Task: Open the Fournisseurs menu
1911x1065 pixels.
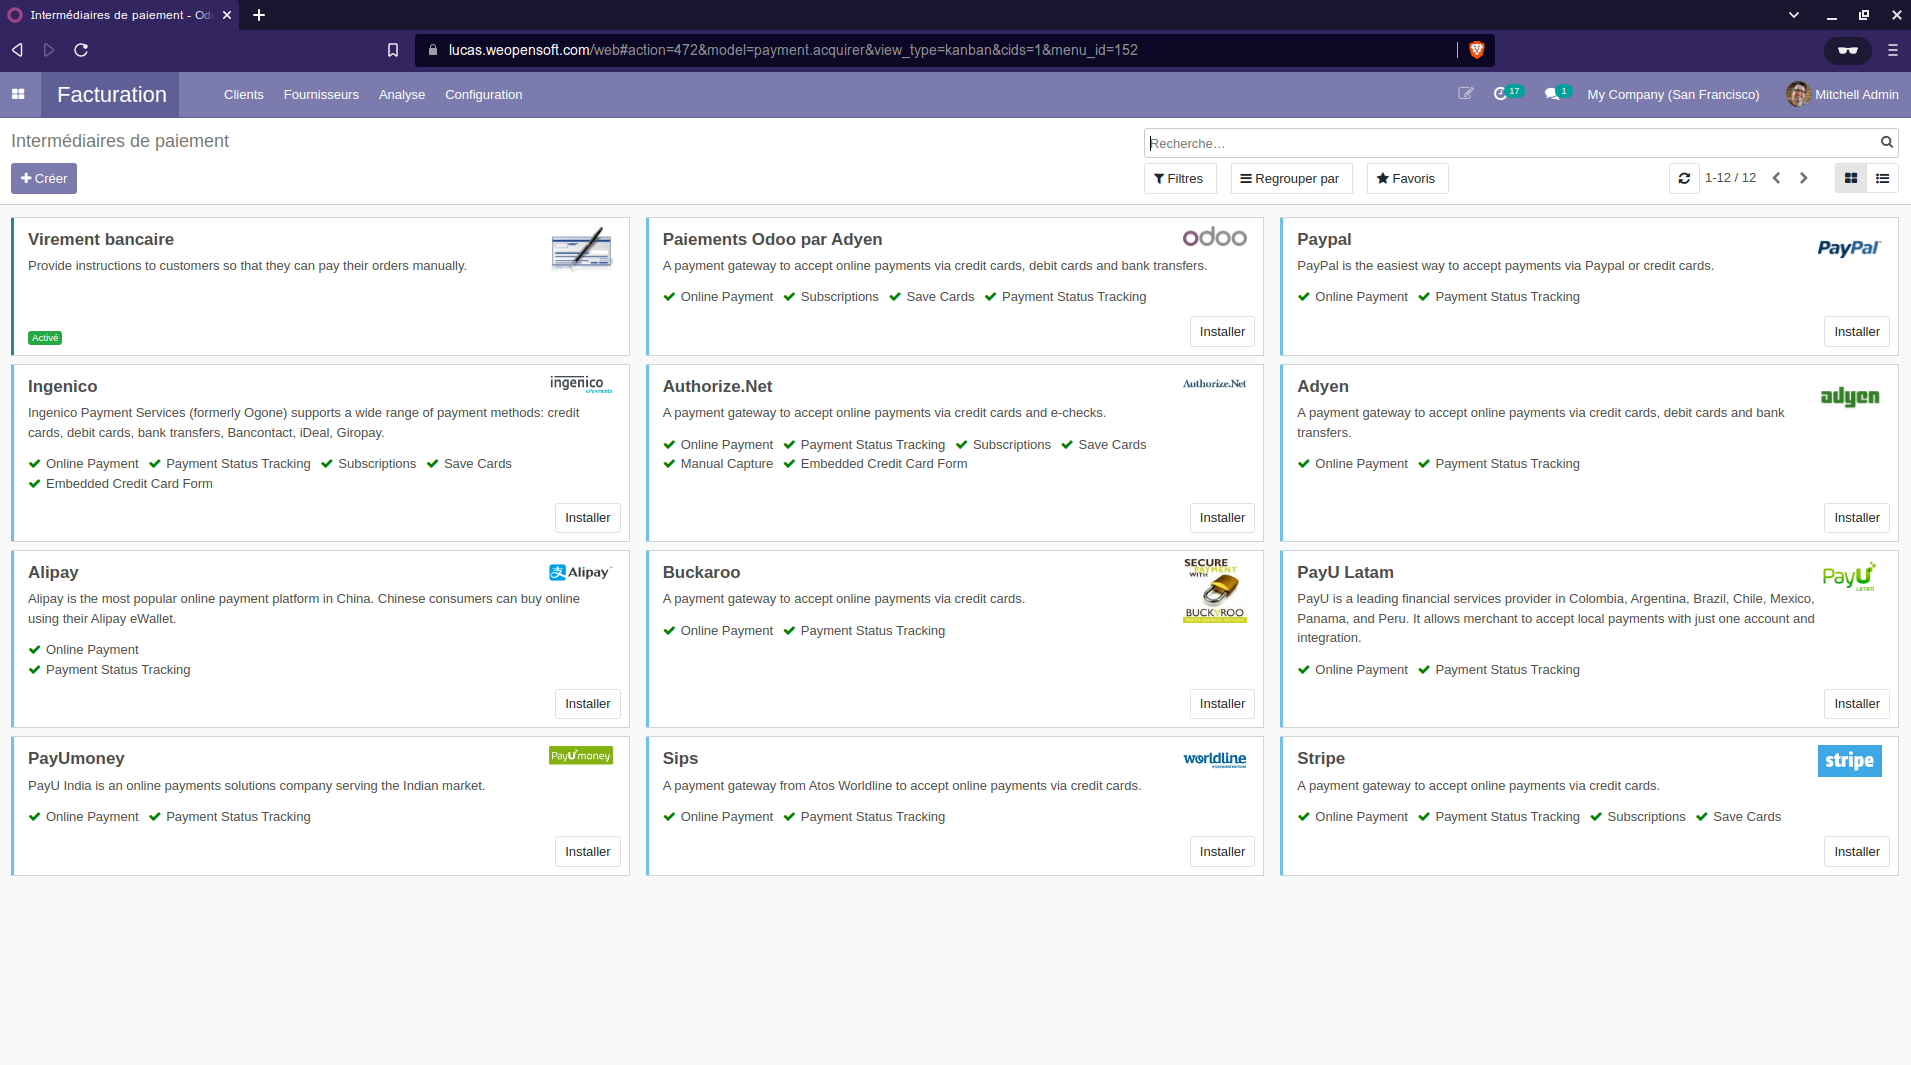Action: 321,94
